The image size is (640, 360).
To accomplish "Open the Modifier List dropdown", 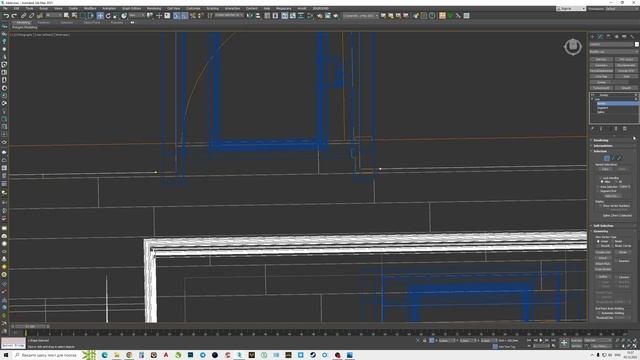I will 614,52.
